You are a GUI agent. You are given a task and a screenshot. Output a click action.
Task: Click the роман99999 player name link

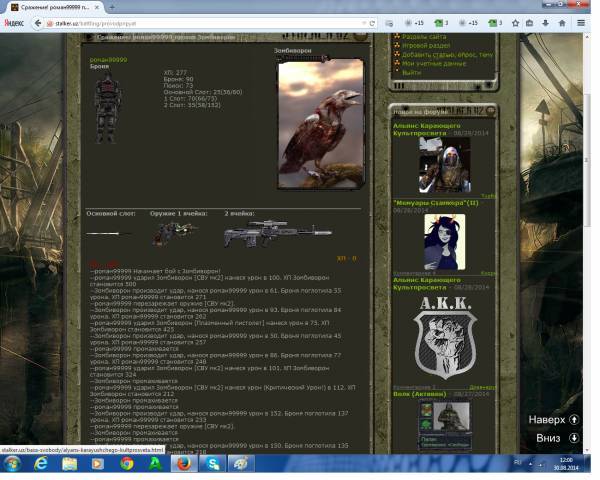pos(108,60)
